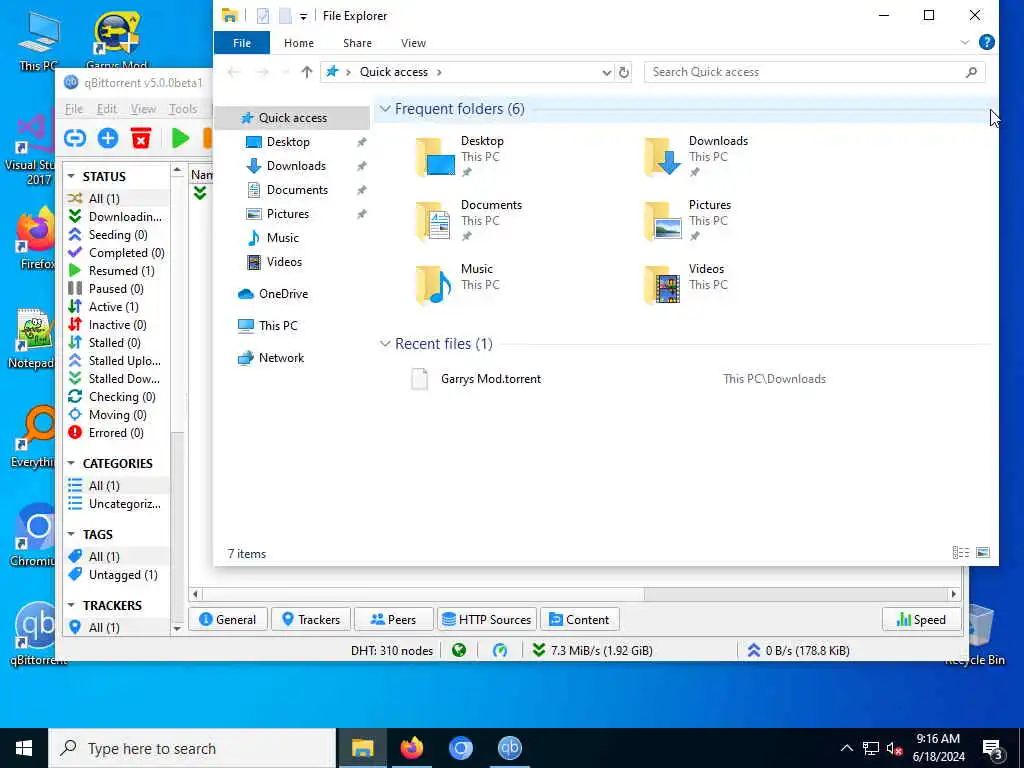Open the Share ribbon tab

(357, 42)
